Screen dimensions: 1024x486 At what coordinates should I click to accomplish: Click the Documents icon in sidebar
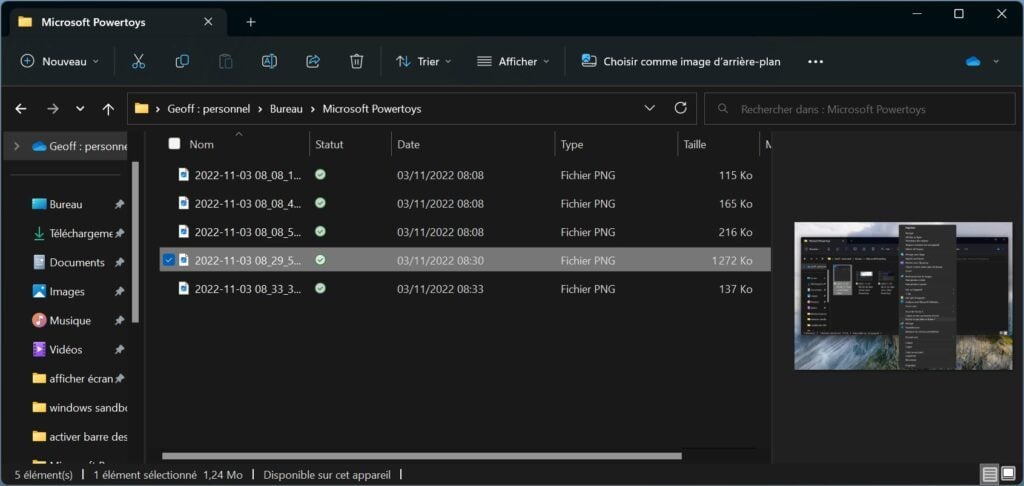click(39, 262)
